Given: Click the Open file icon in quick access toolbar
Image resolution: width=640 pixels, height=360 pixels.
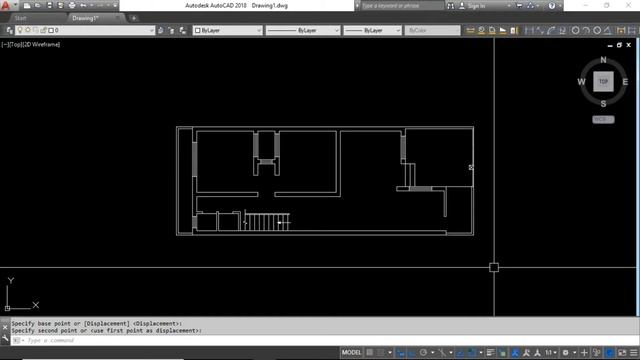Looking at the screenshot, I should point(38,6).
